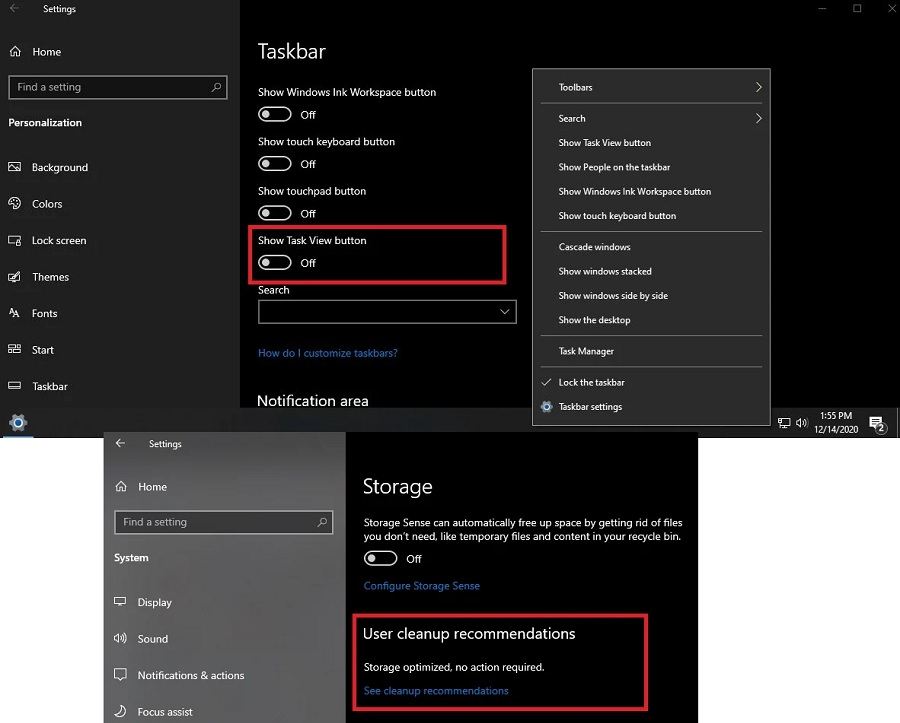Open the Action Center notification icon
Viewport: 900px width, 723px height.
(x=878, y=425)
